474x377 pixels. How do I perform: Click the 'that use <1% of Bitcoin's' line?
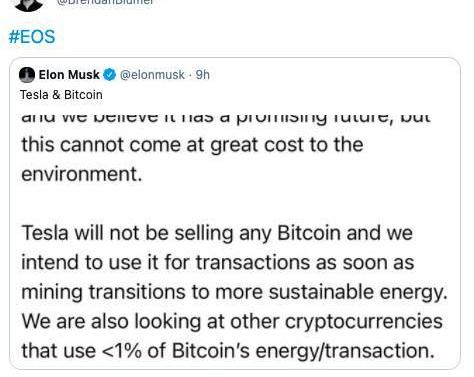click(228, 351)
